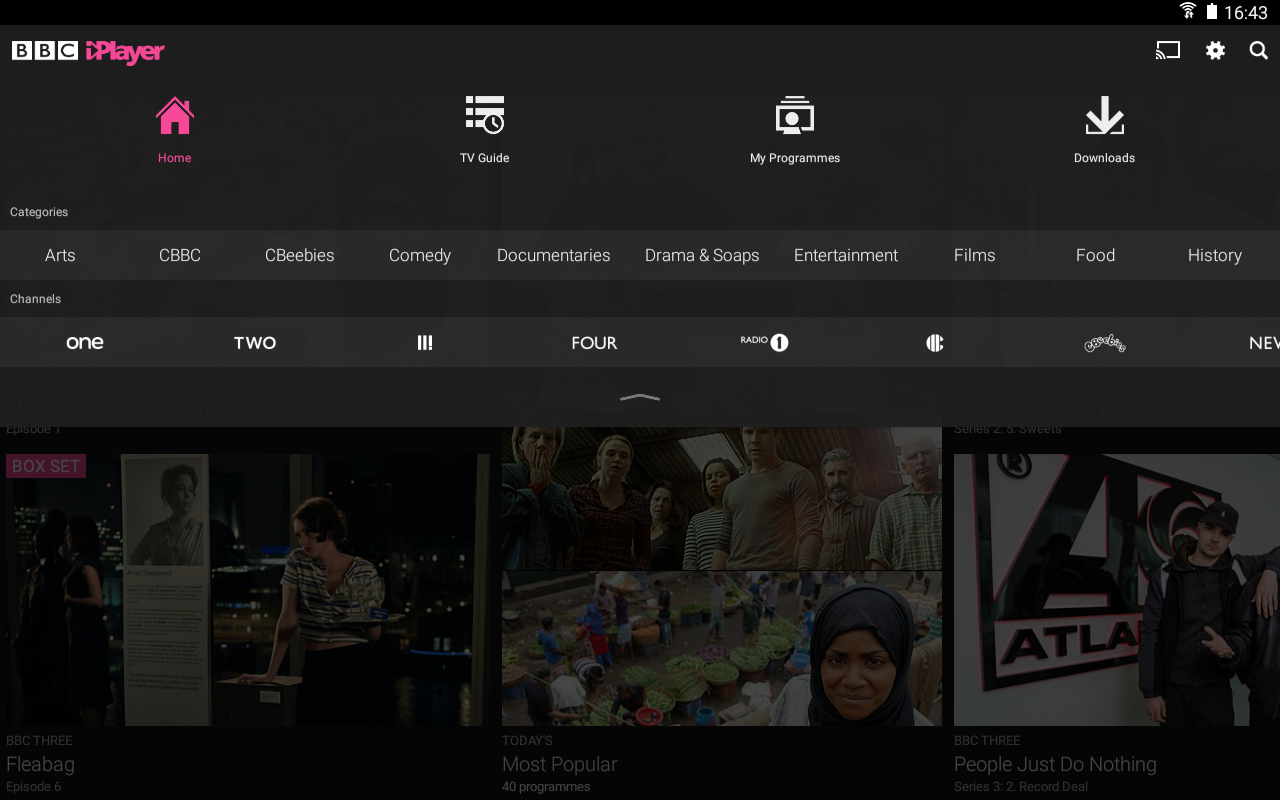The height and width of the screenshot is (800, 1280).
Task: Tap the Most Popular title
Action: (559, 764)
